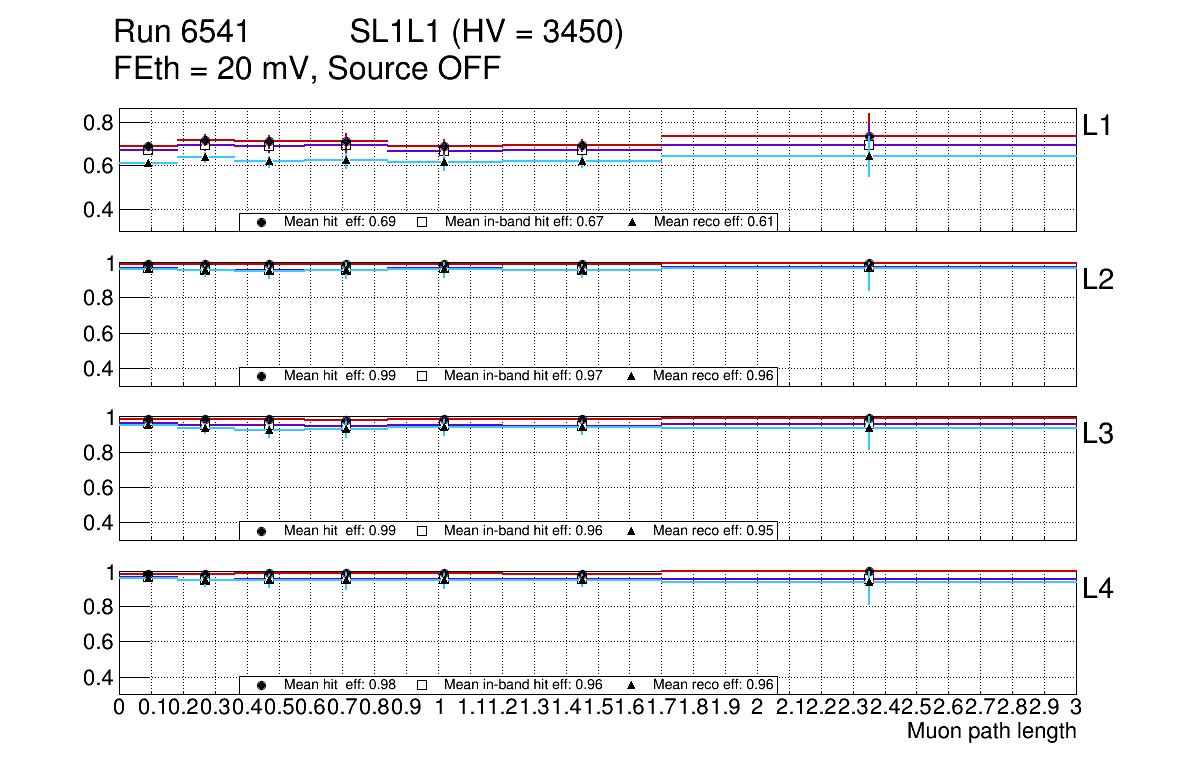
Task: Click the filled circle marker in L1 legend
Action: point(261,222)
